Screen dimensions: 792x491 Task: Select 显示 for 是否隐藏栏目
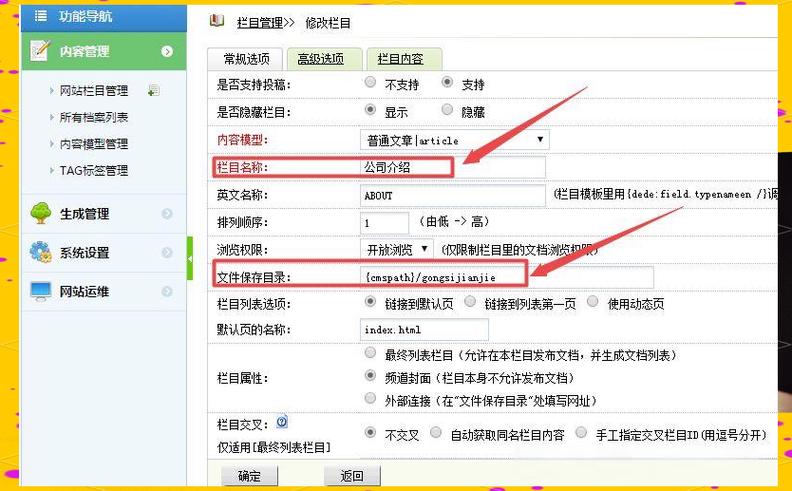tap(370, 110)
